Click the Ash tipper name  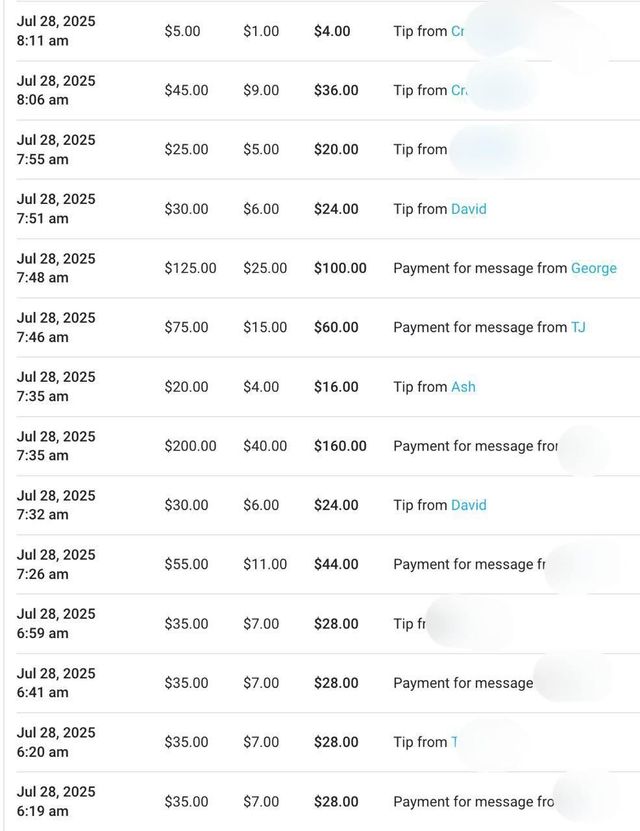tap(463, 387)
